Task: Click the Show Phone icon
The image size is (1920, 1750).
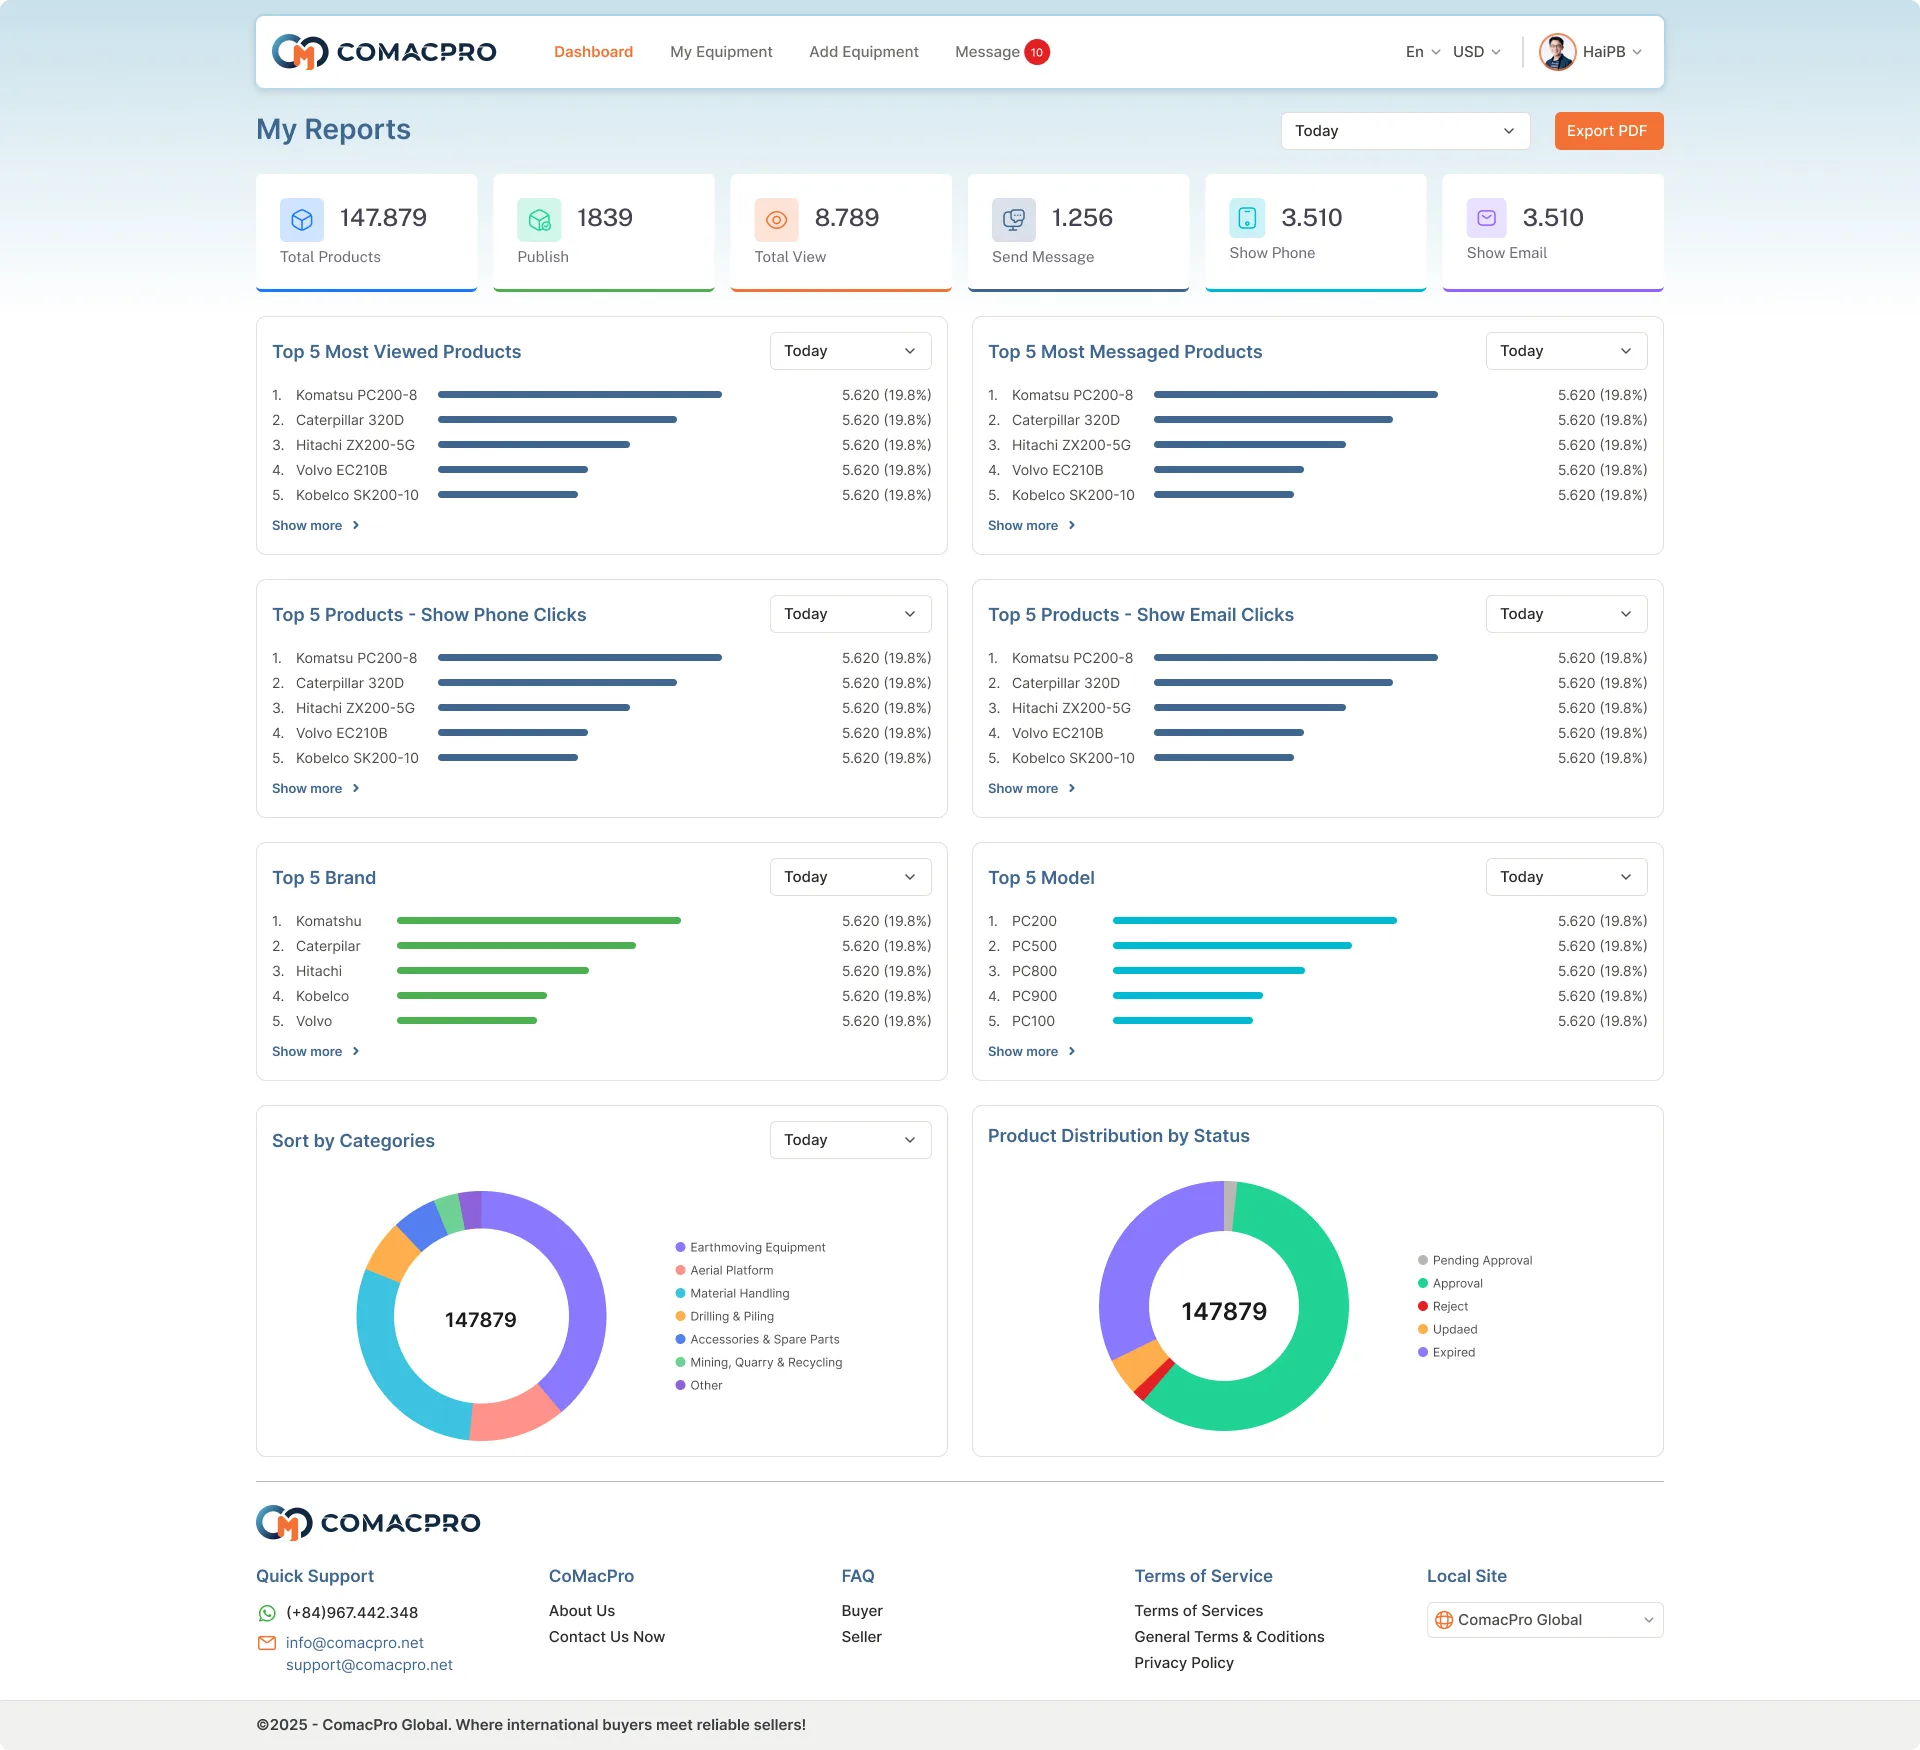Action: tap(1247, 217)
